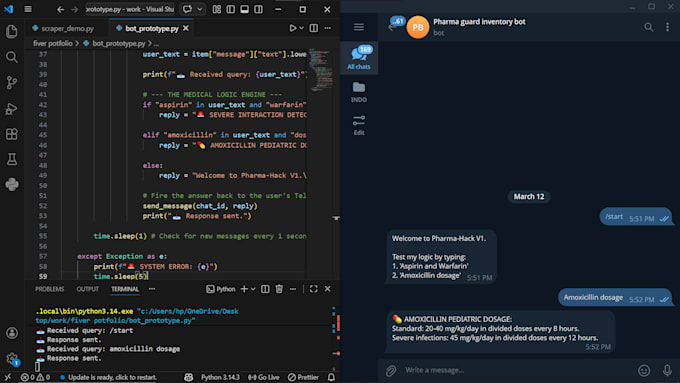Expand the bot_prototype.py breadcrumb
The height and width of the screenshot is (383, 680).
[x=118, y=43]
